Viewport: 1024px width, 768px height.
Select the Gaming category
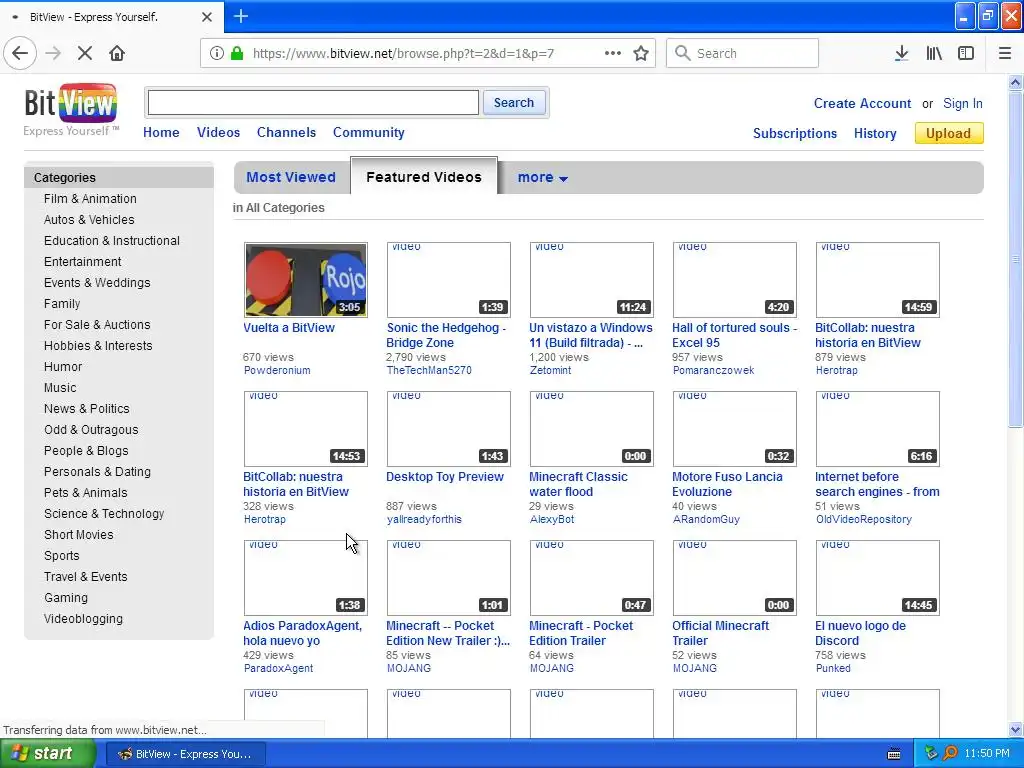point(66,598)
